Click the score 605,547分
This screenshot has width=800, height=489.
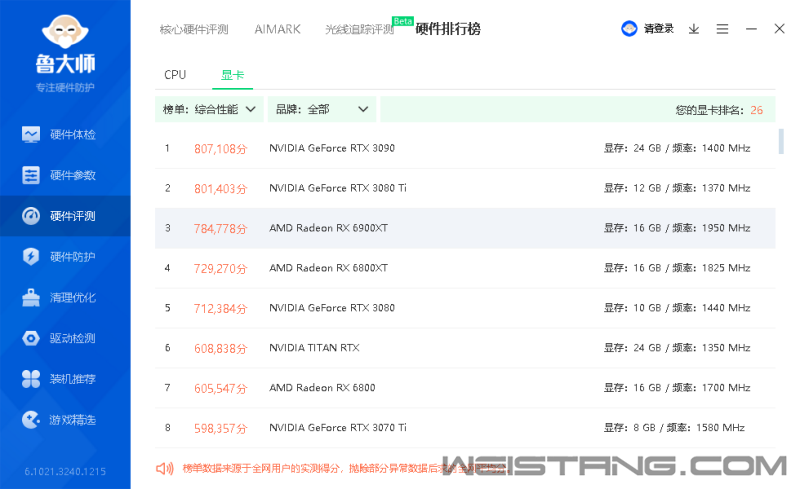pyautogui.click(x=220, y=388)
